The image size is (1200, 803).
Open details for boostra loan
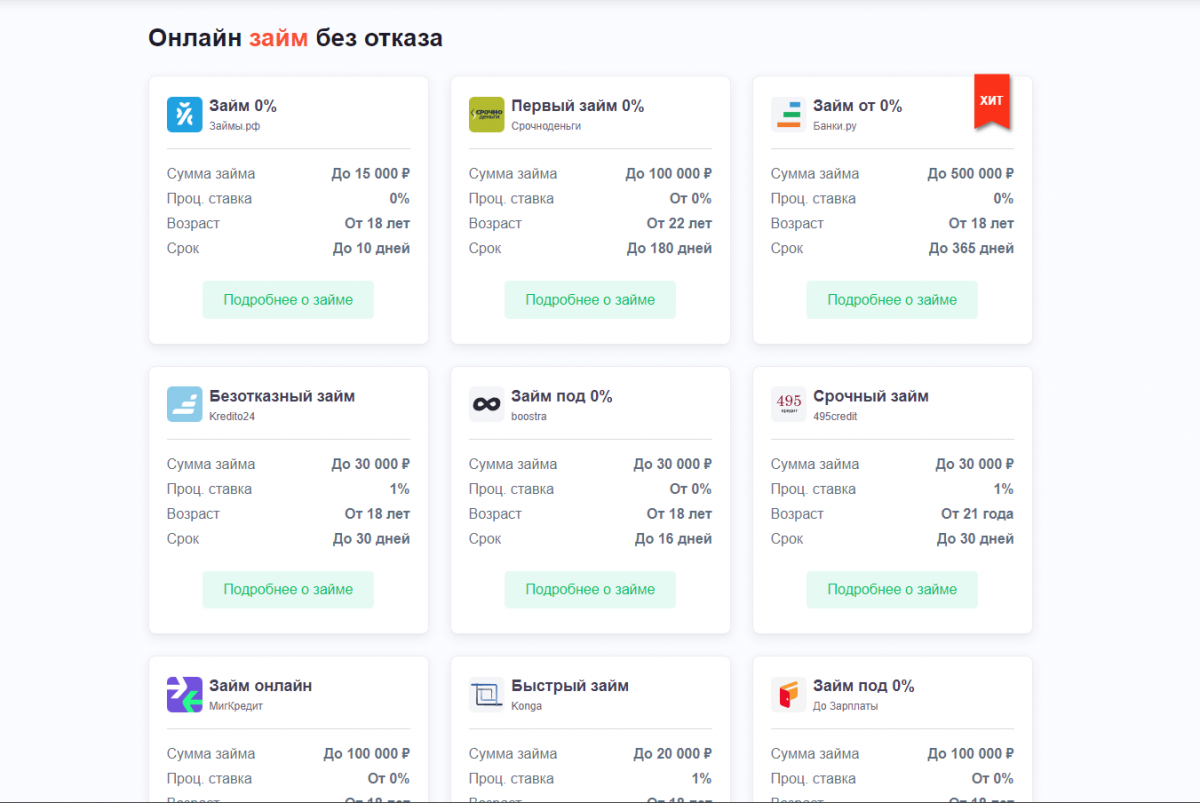590,590
